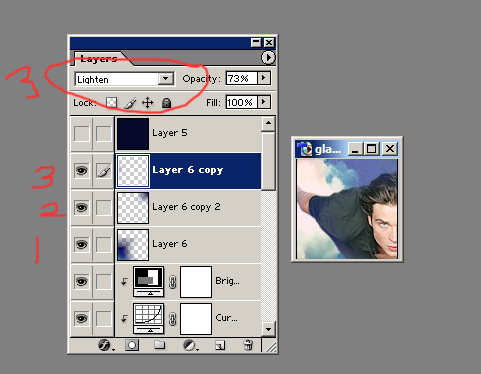Click the palette resize grip corner
This screenshot has width=481, height=374.
(270, 346)
